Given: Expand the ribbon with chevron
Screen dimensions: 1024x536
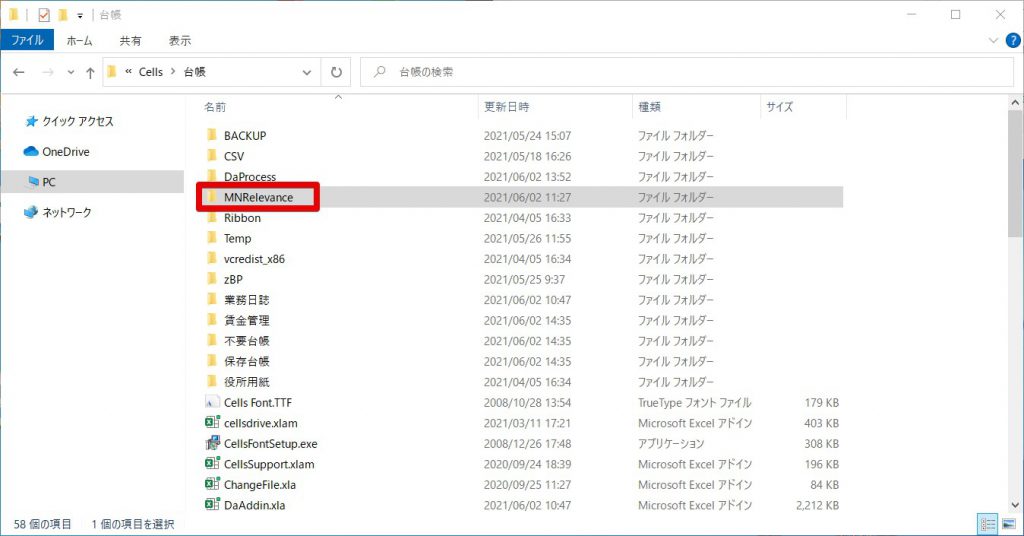Looking at the screenshot, I should click(993, 40).
